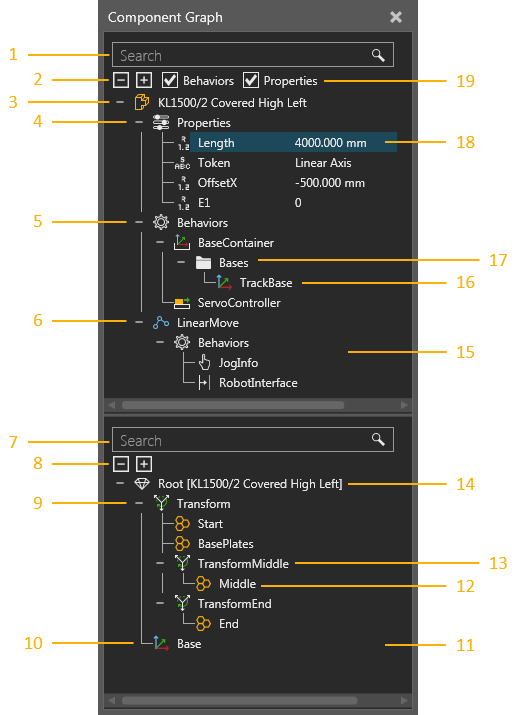Toggle the Properties checkbox off

tap(251, 80)
